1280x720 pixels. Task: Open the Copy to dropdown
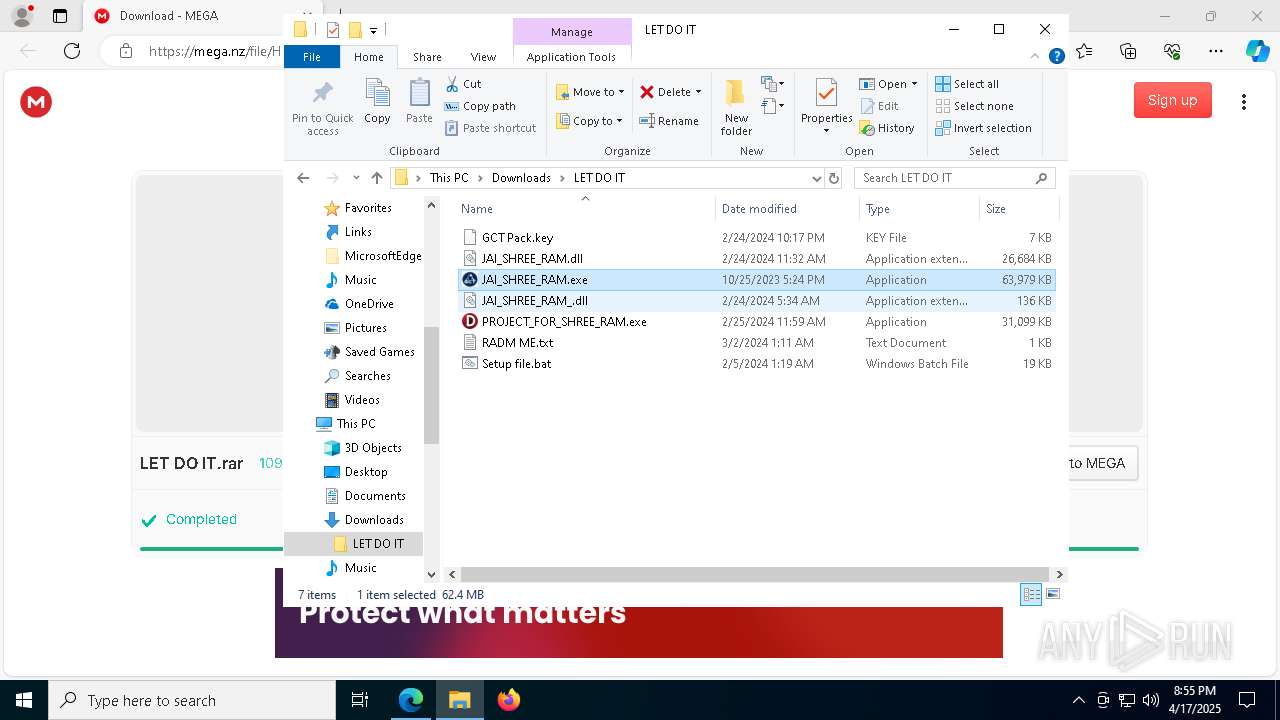pos(589,121)
